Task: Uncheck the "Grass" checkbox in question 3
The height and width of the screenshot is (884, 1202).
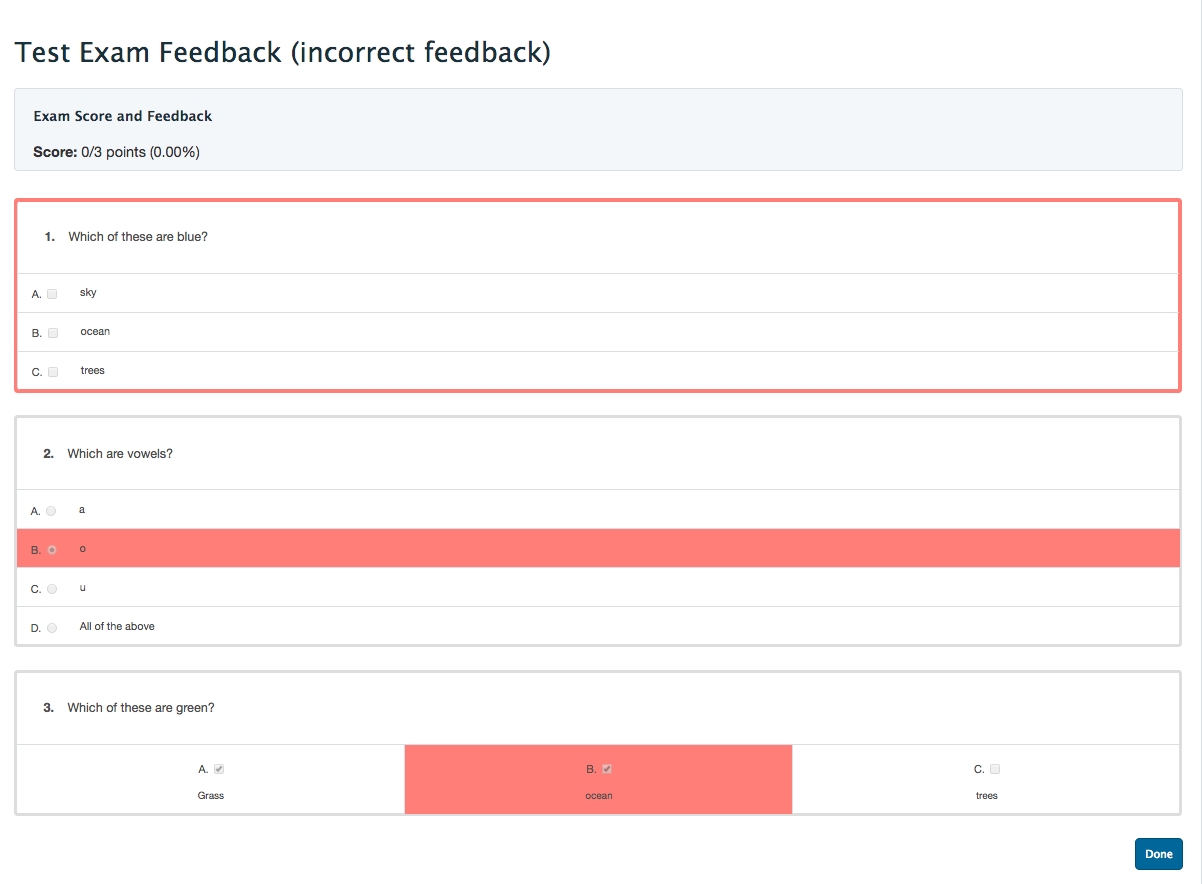Action: (219, 769)
